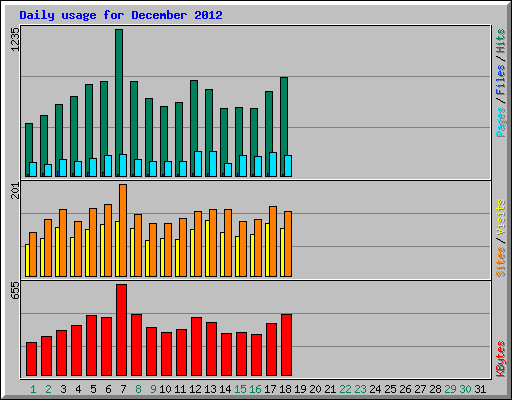512x400 pixels.
Task: Select day 28 on the x-axis
Action: click(435, 389)
